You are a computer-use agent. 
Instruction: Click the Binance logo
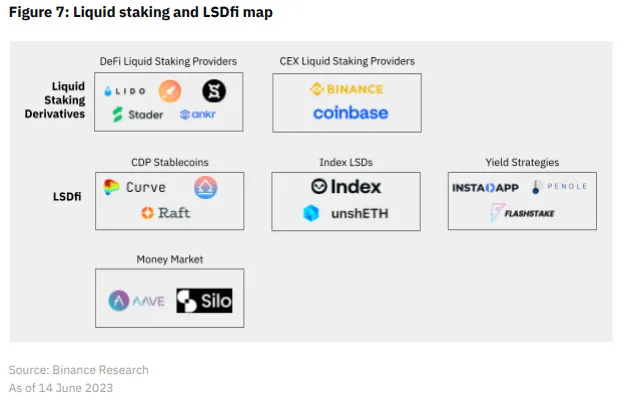click(346, 89)
